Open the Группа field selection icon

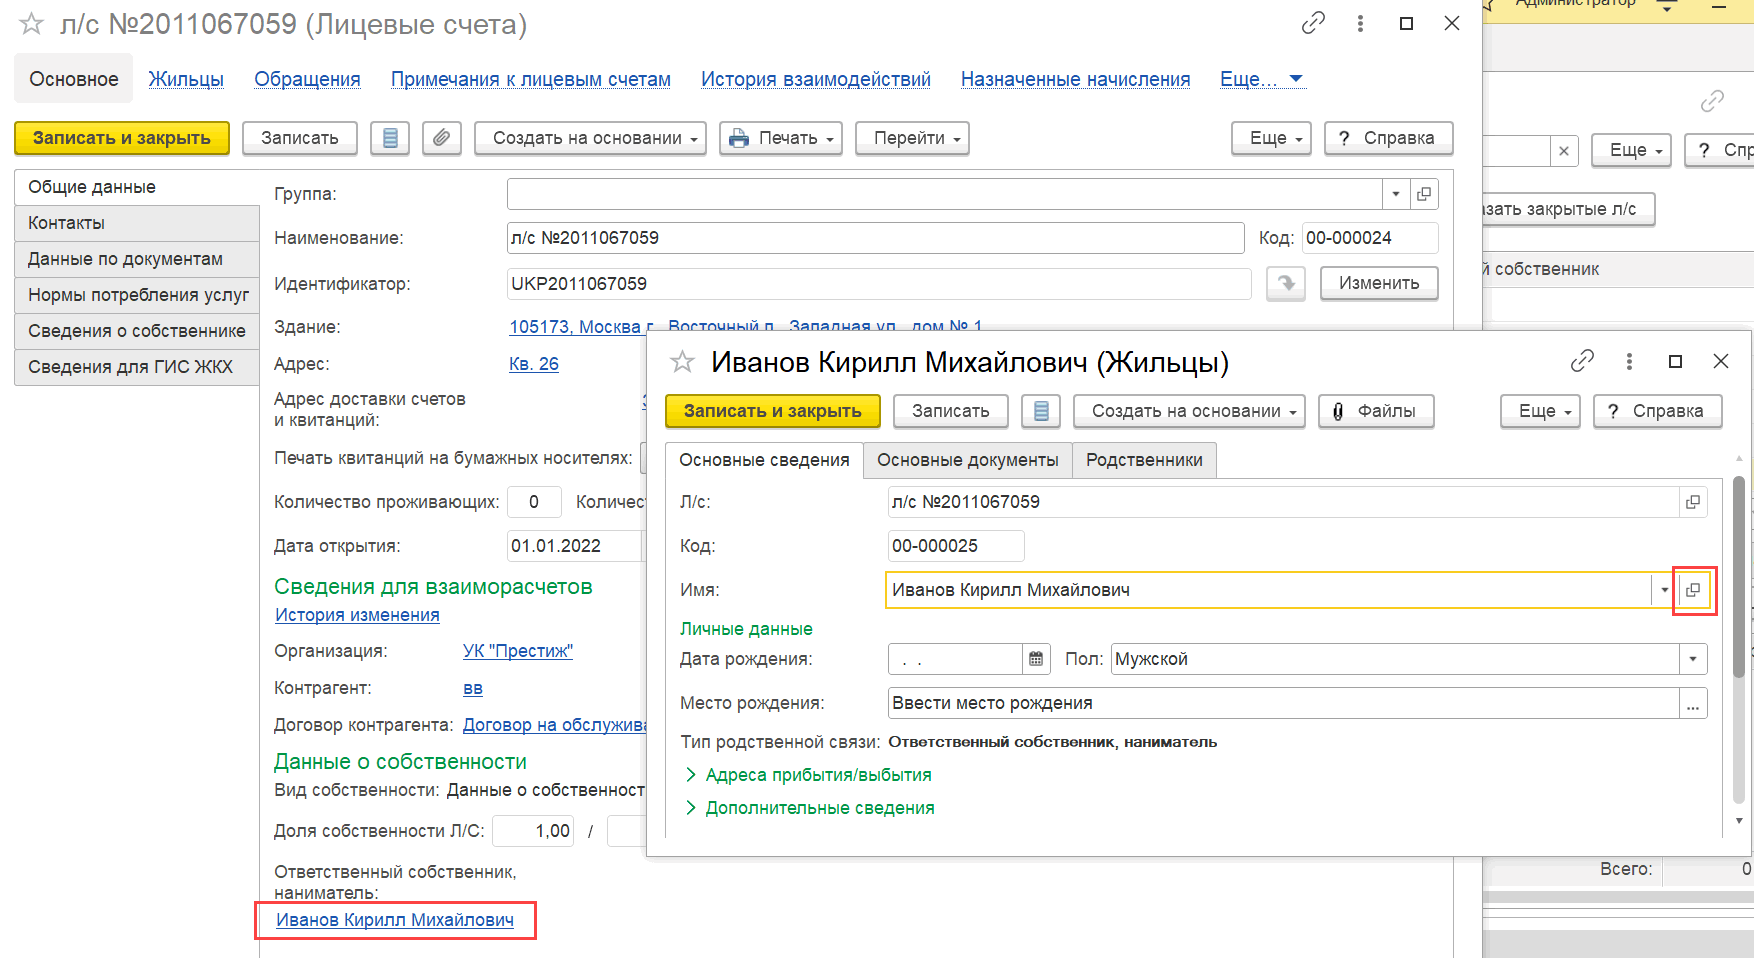tap(1424, 194)
